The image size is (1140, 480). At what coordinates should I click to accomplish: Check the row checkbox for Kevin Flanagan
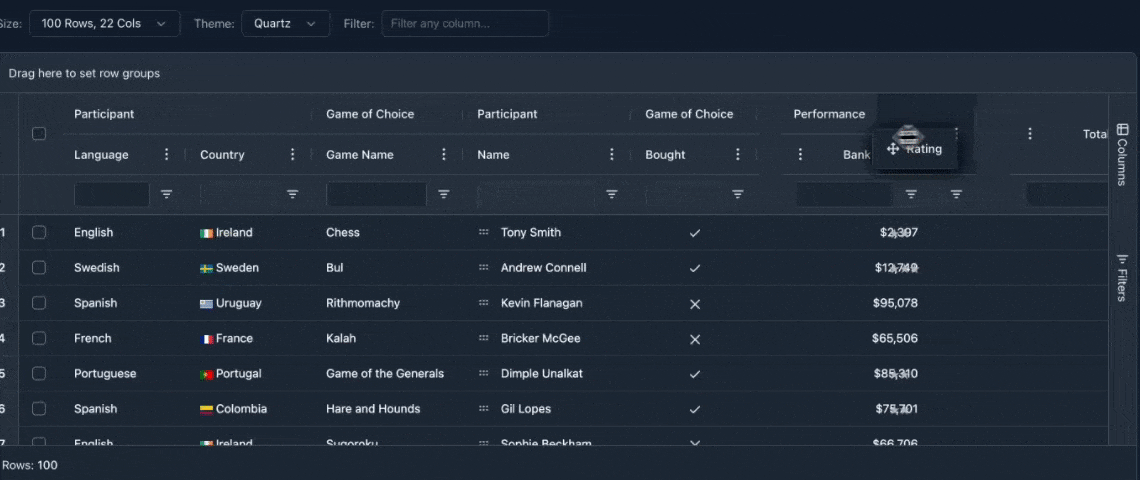point(39,303)
